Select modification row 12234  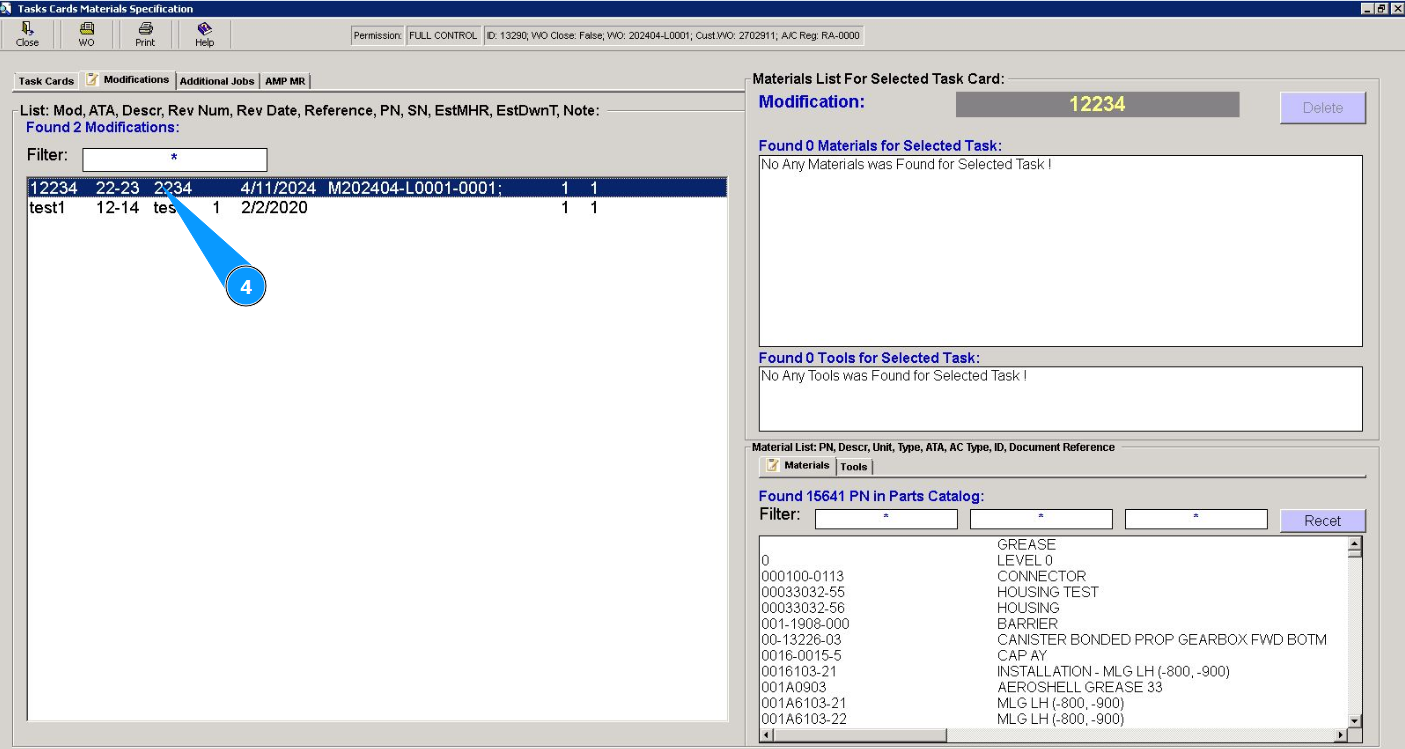click(x=377, y=188)
